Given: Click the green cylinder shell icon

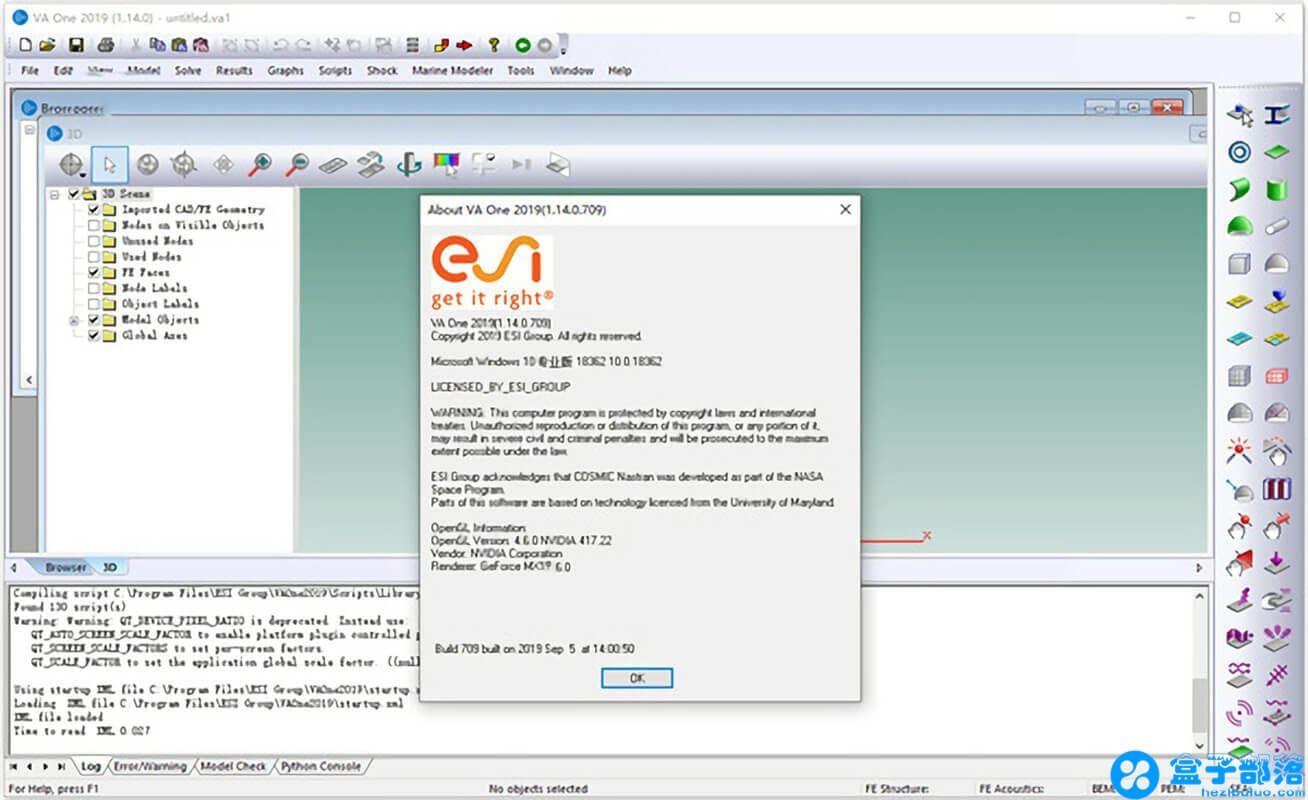Looking at the screenshot, I should (1276, 189).
